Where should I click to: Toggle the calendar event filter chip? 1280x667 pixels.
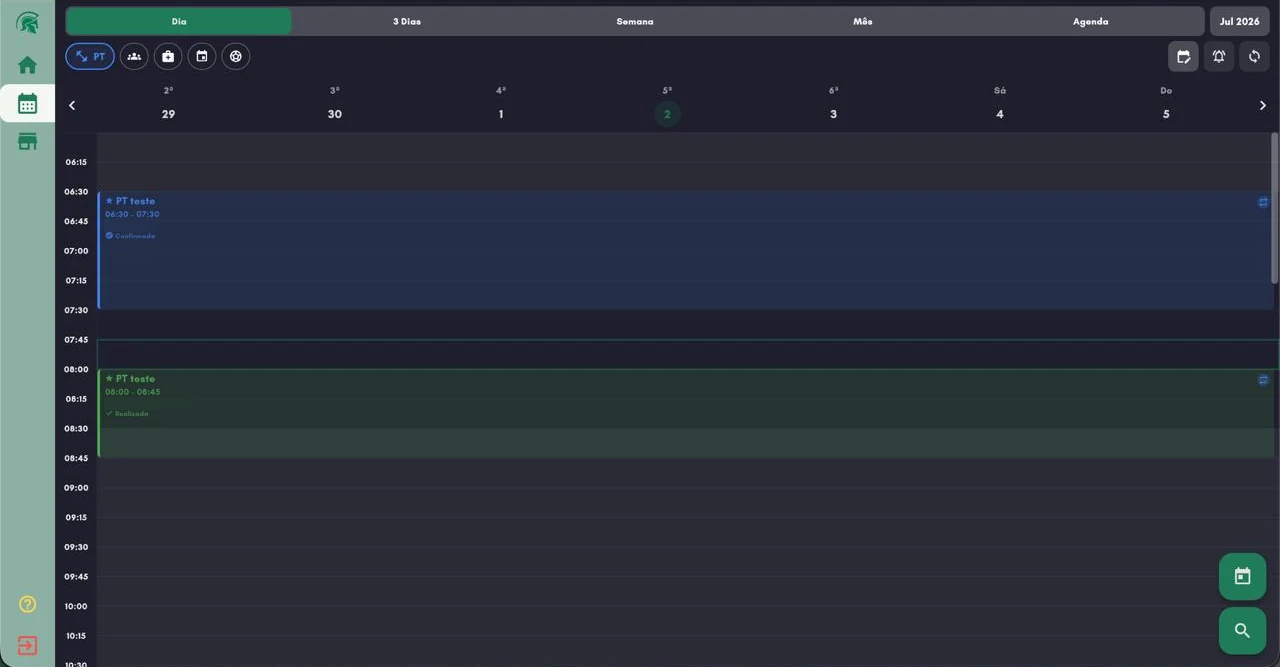tap(202, 56)
